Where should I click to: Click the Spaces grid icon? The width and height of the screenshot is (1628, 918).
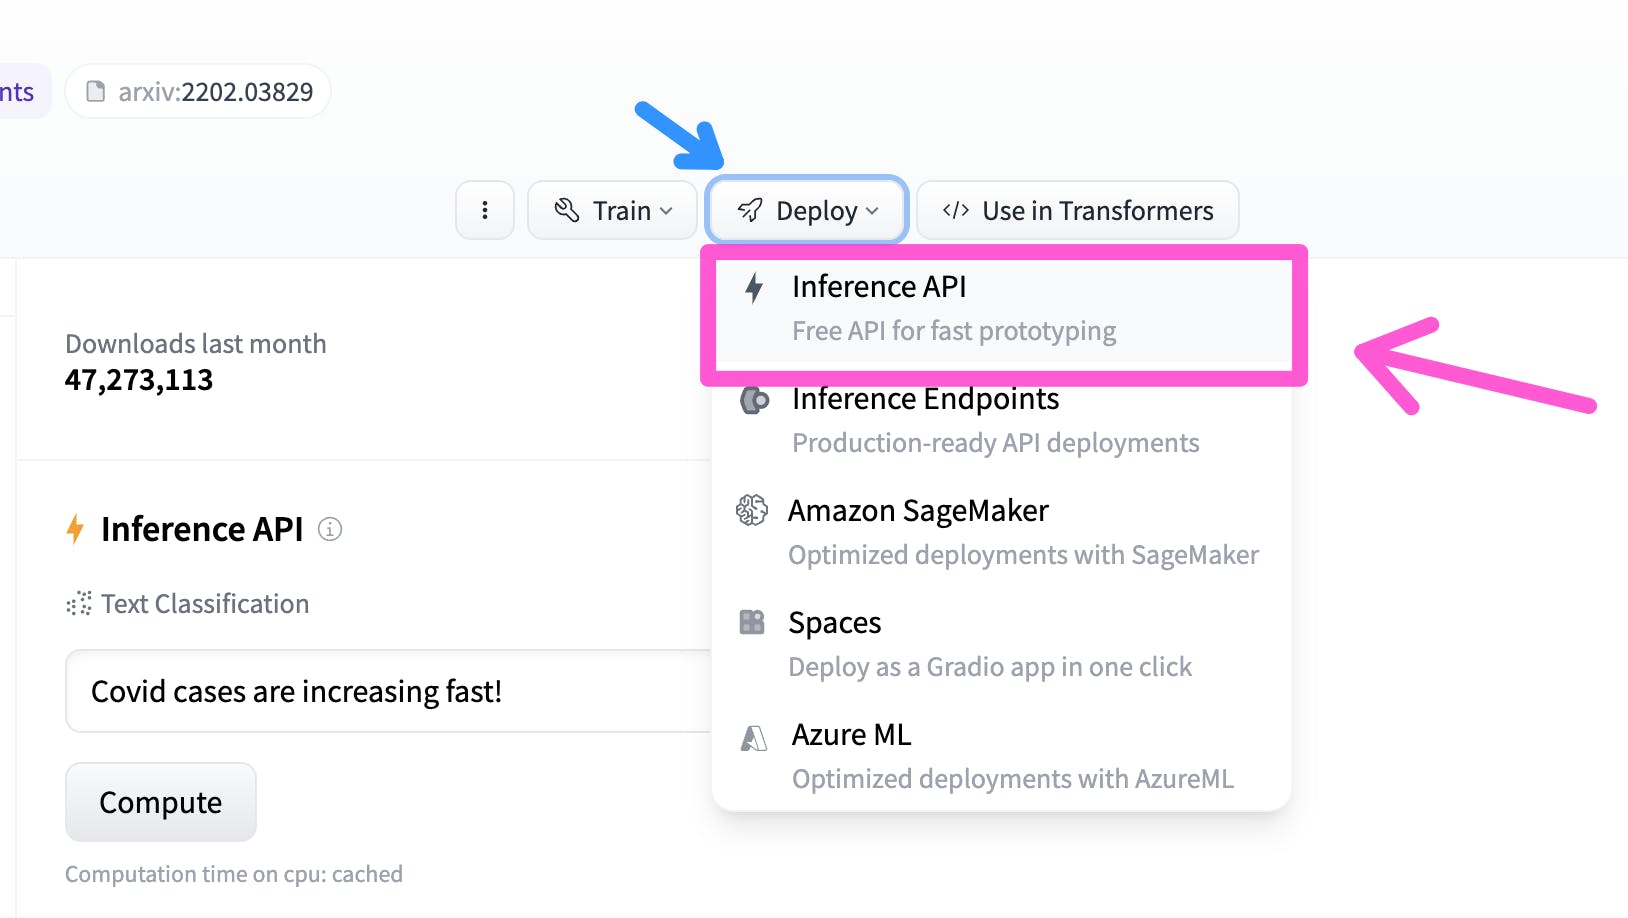click(x=752, y=622)
